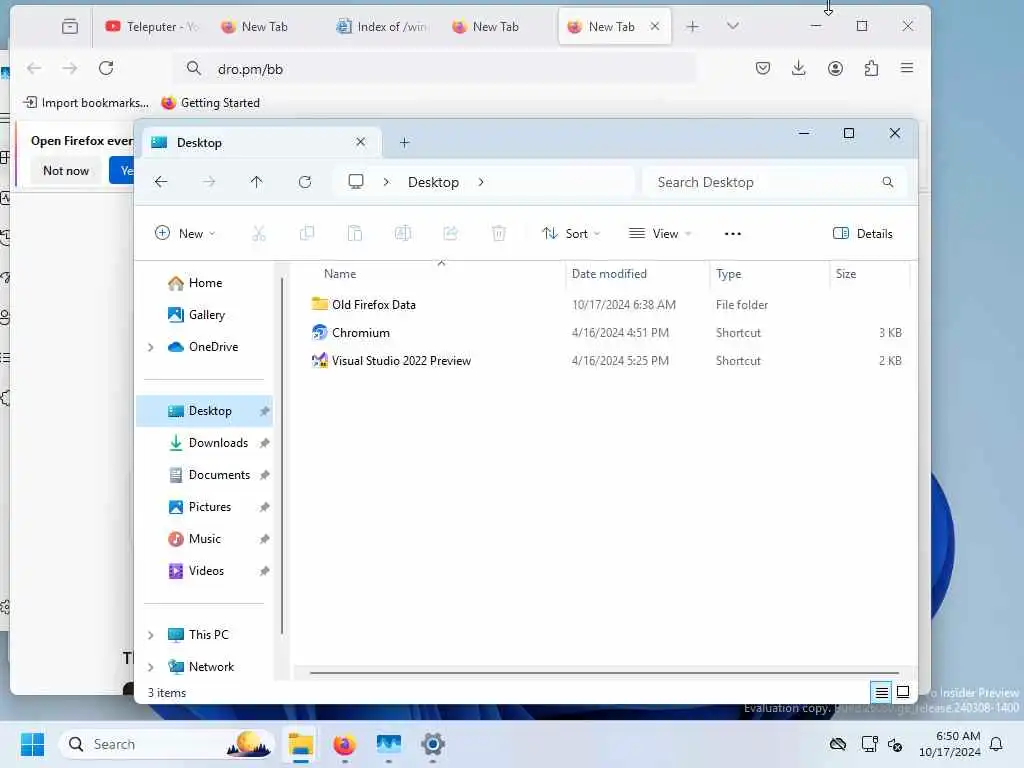Screen dimensions: 1024x768
Task: Click the Paste icon in Explorer toolbar
Action: [355, 233]
